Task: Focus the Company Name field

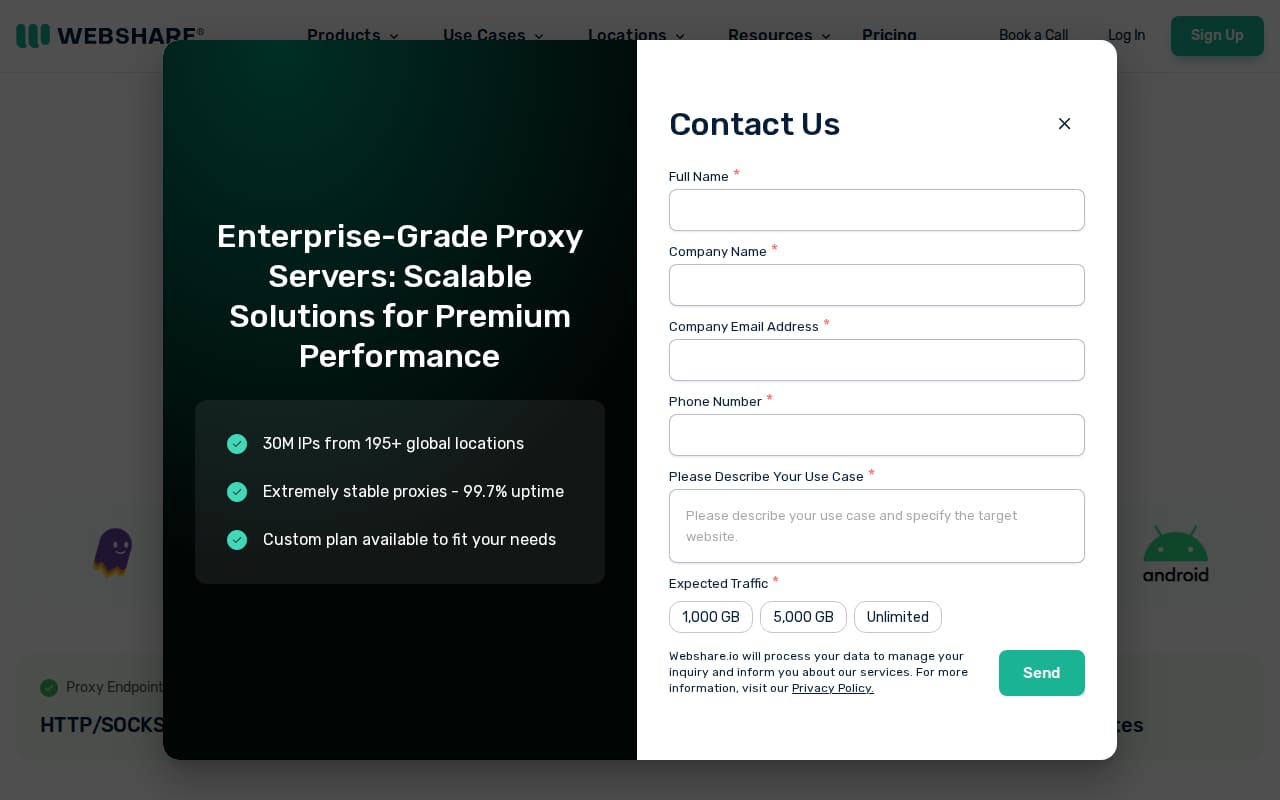Action: (x=877, y=285)
